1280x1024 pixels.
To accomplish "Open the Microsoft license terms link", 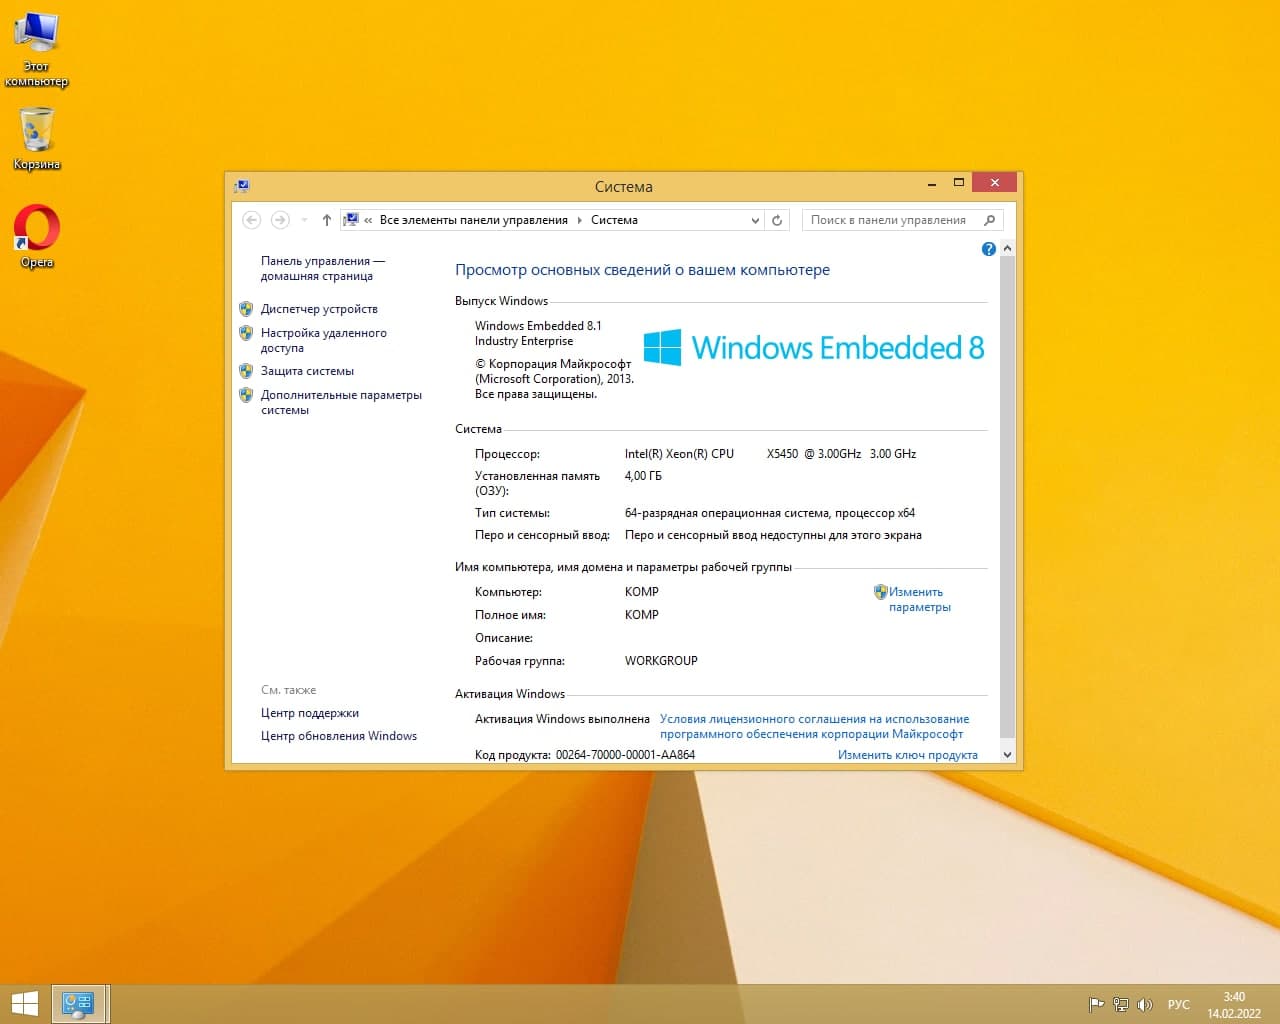I will coord(814,726).
